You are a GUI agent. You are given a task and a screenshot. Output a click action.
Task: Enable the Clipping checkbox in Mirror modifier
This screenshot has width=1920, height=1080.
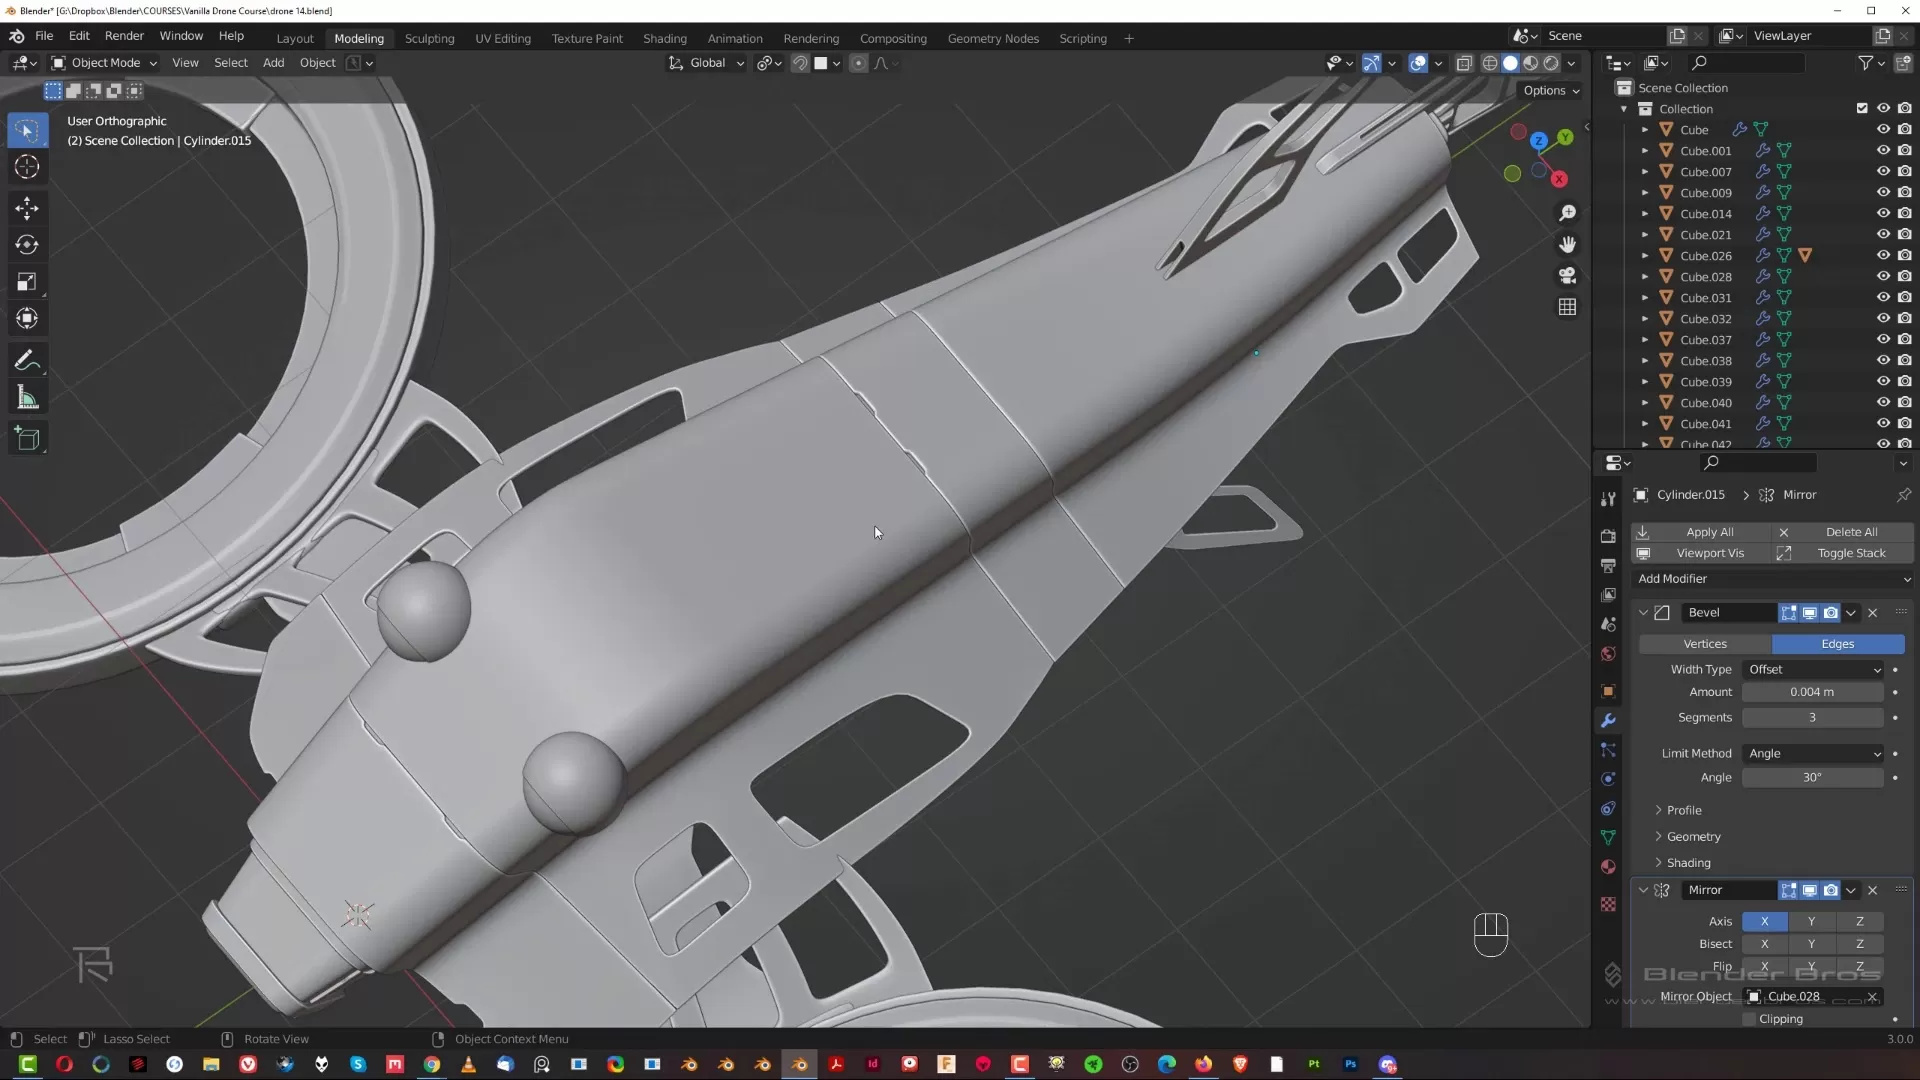click(x=1749, y=1019)
